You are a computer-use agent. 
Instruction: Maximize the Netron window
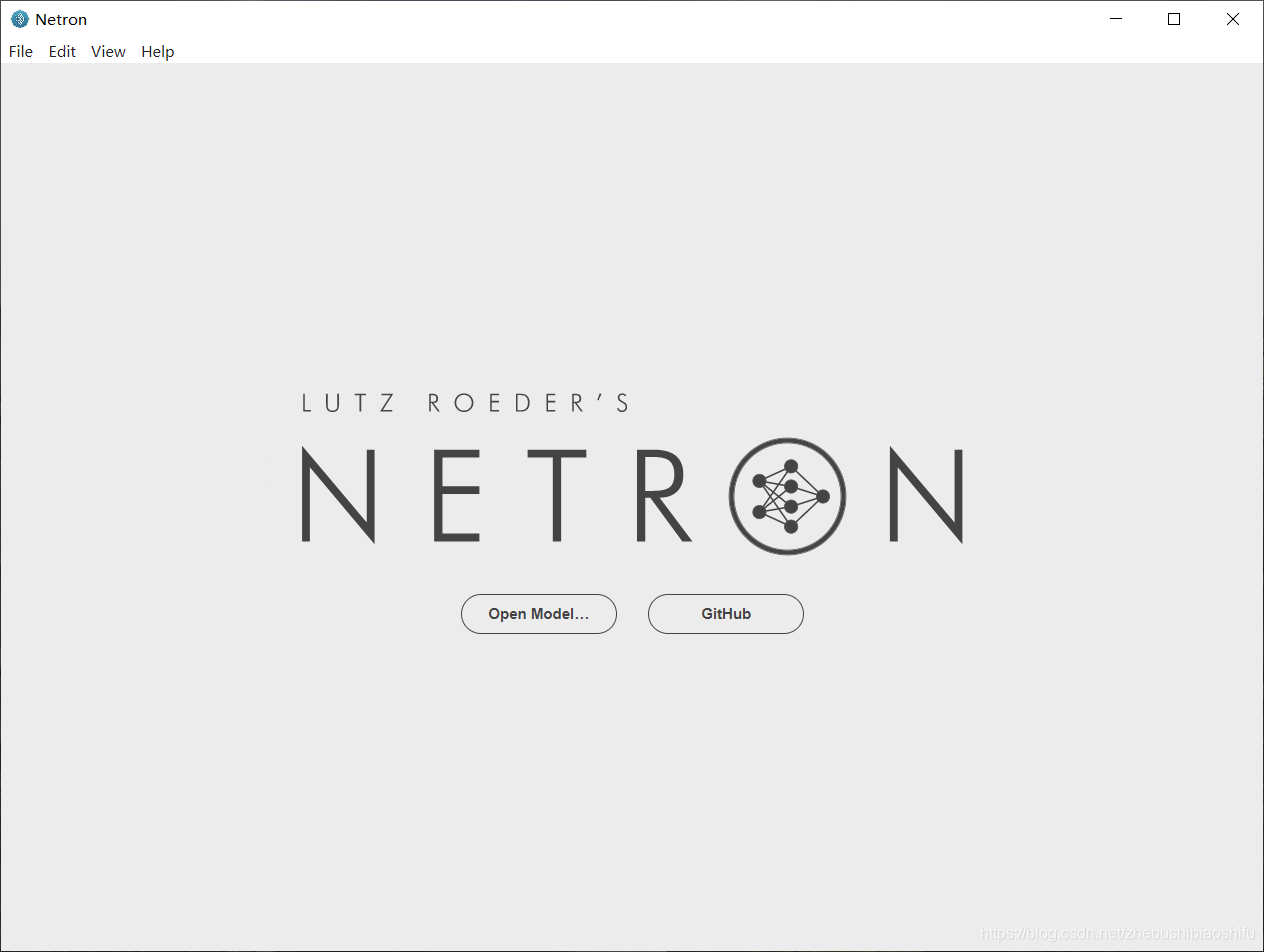(x=1174, y=19)
